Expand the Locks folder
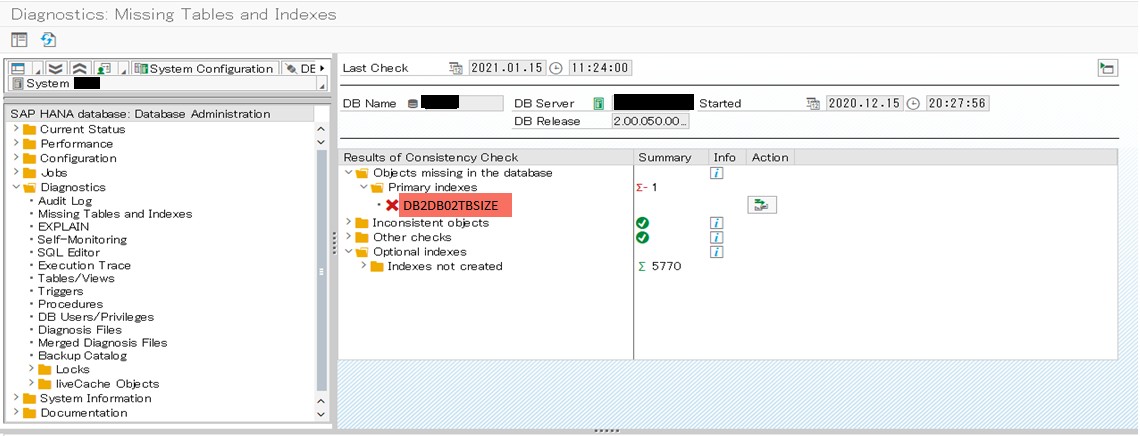This screenshot has width=1140, height=436. [31, 368]
